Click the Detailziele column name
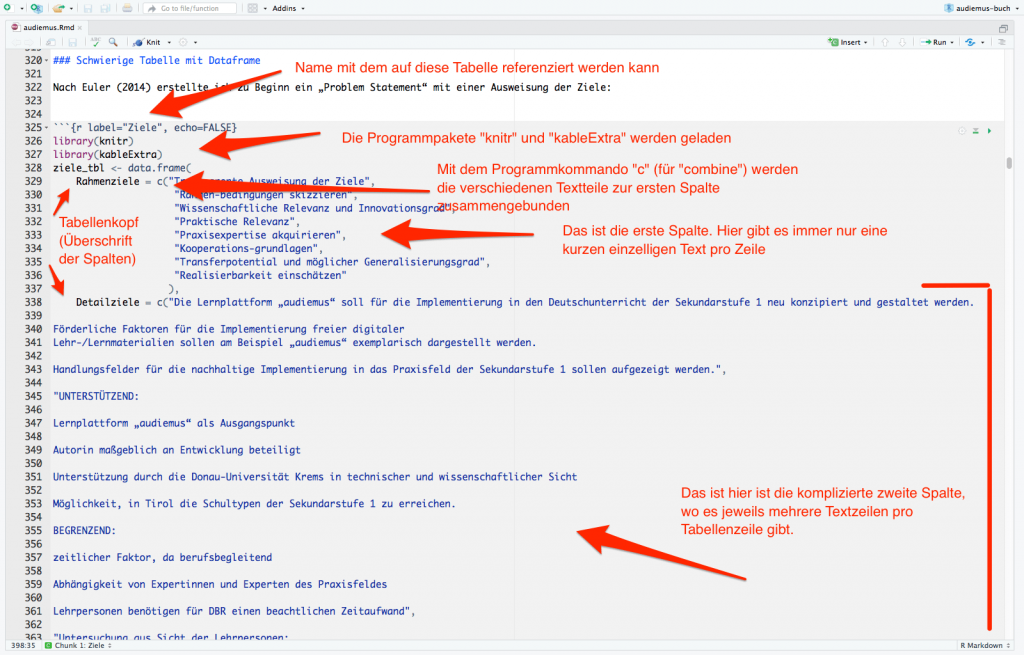 point(108,302)
